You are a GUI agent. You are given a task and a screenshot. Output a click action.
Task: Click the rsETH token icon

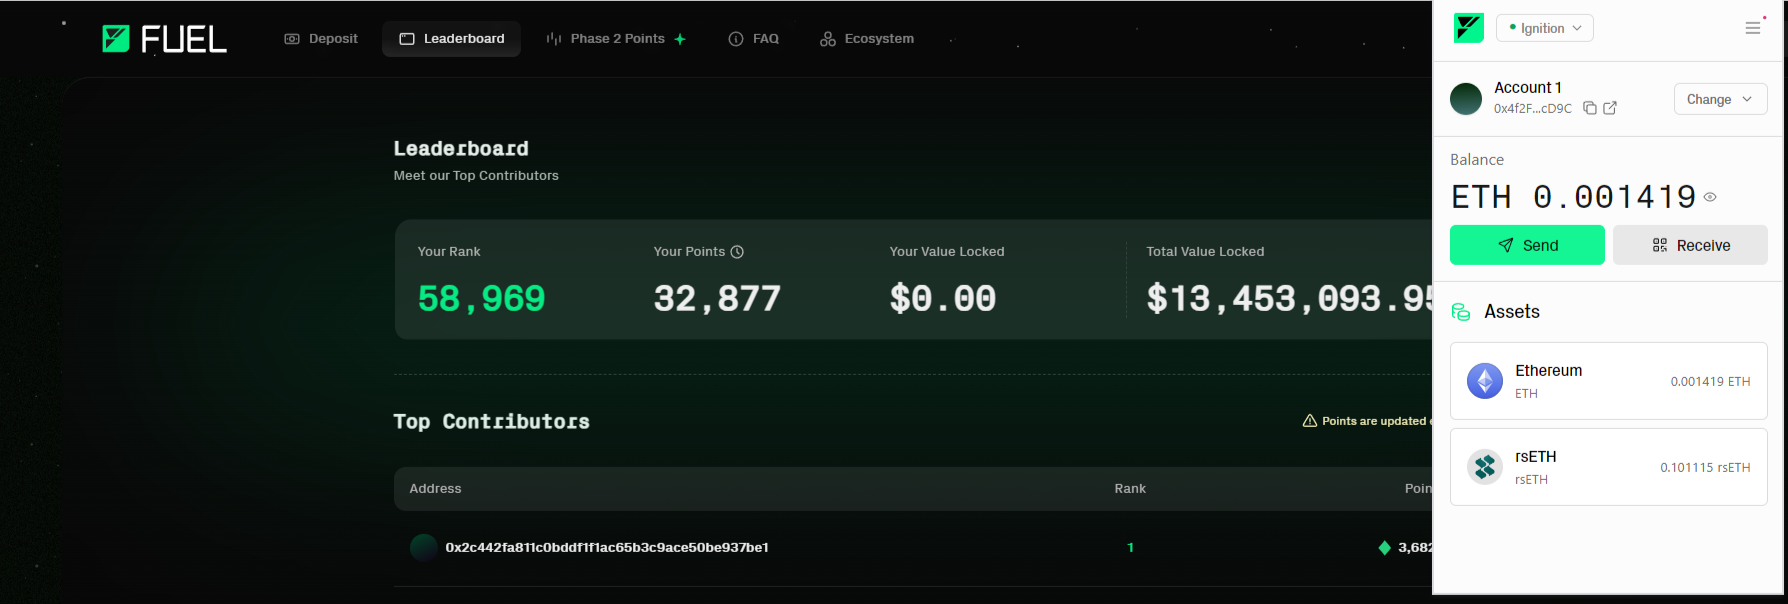point(1485,467)
